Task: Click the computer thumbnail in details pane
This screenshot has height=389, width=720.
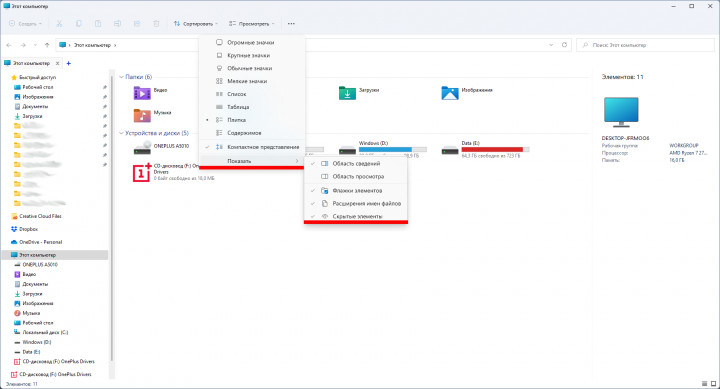Action: pos(621,112)
